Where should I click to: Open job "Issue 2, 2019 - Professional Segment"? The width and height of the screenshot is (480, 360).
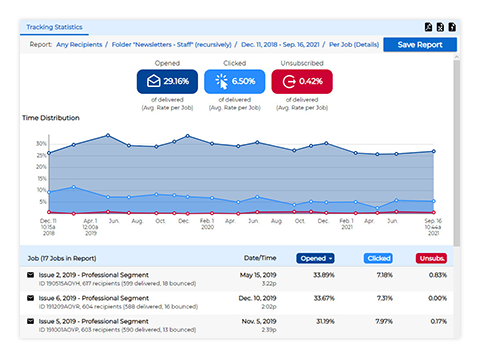[x=94, y=275]
